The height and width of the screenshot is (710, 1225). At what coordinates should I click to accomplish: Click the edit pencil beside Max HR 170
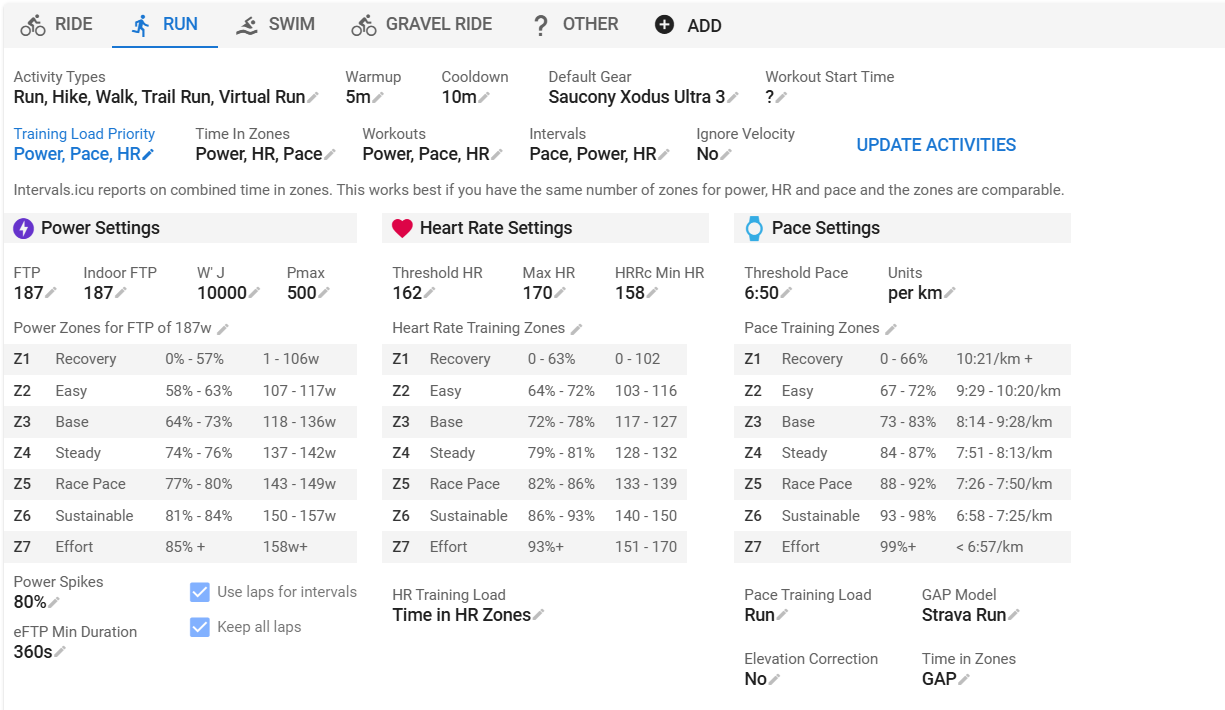coord(560,293)
